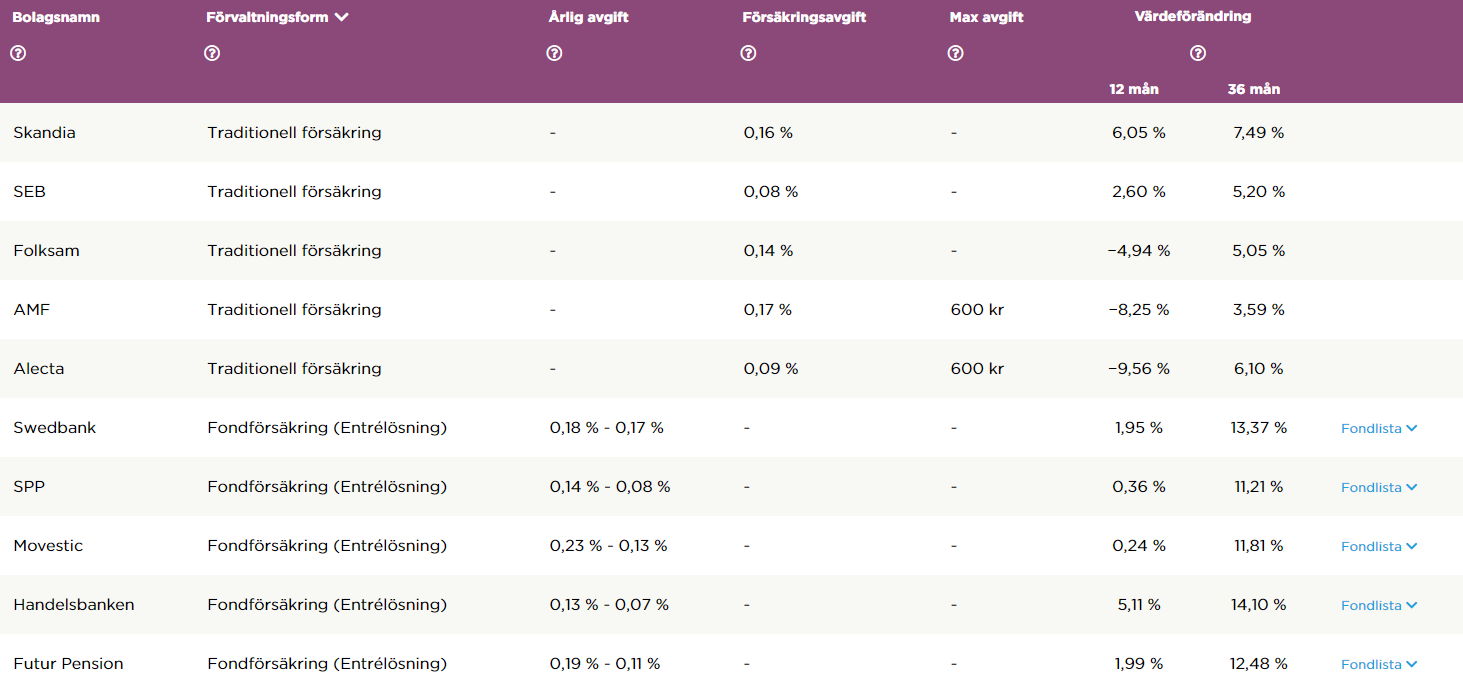Click the Bolagsnamn column header
1463x690 pixels.
(56, 17)
